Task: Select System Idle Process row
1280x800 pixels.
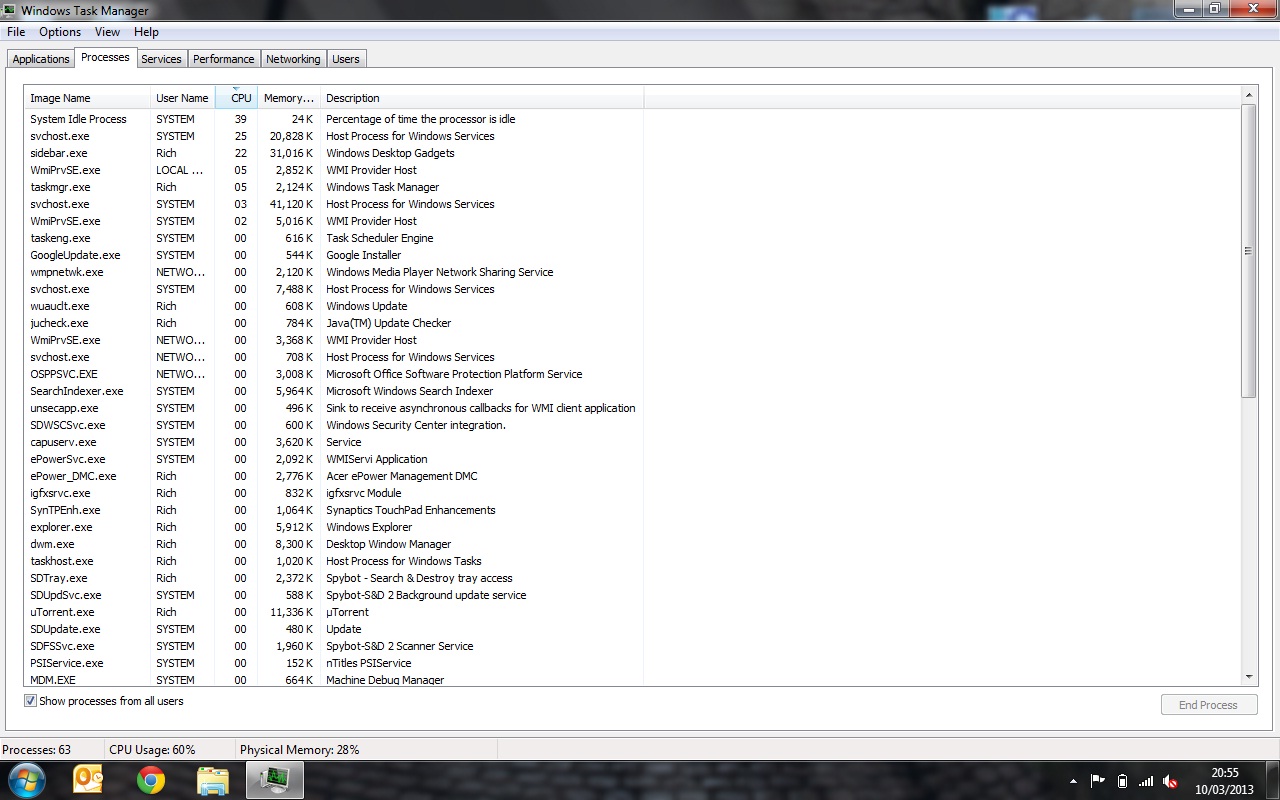Action: point(334,119)
